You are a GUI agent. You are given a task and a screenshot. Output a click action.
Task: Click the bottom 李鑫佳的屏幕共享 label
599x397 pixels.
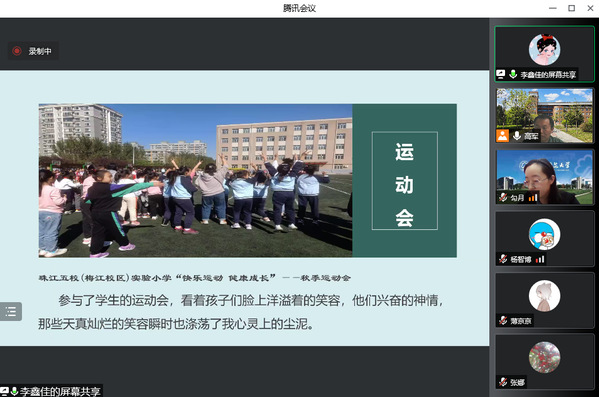(x=60, y=392)
